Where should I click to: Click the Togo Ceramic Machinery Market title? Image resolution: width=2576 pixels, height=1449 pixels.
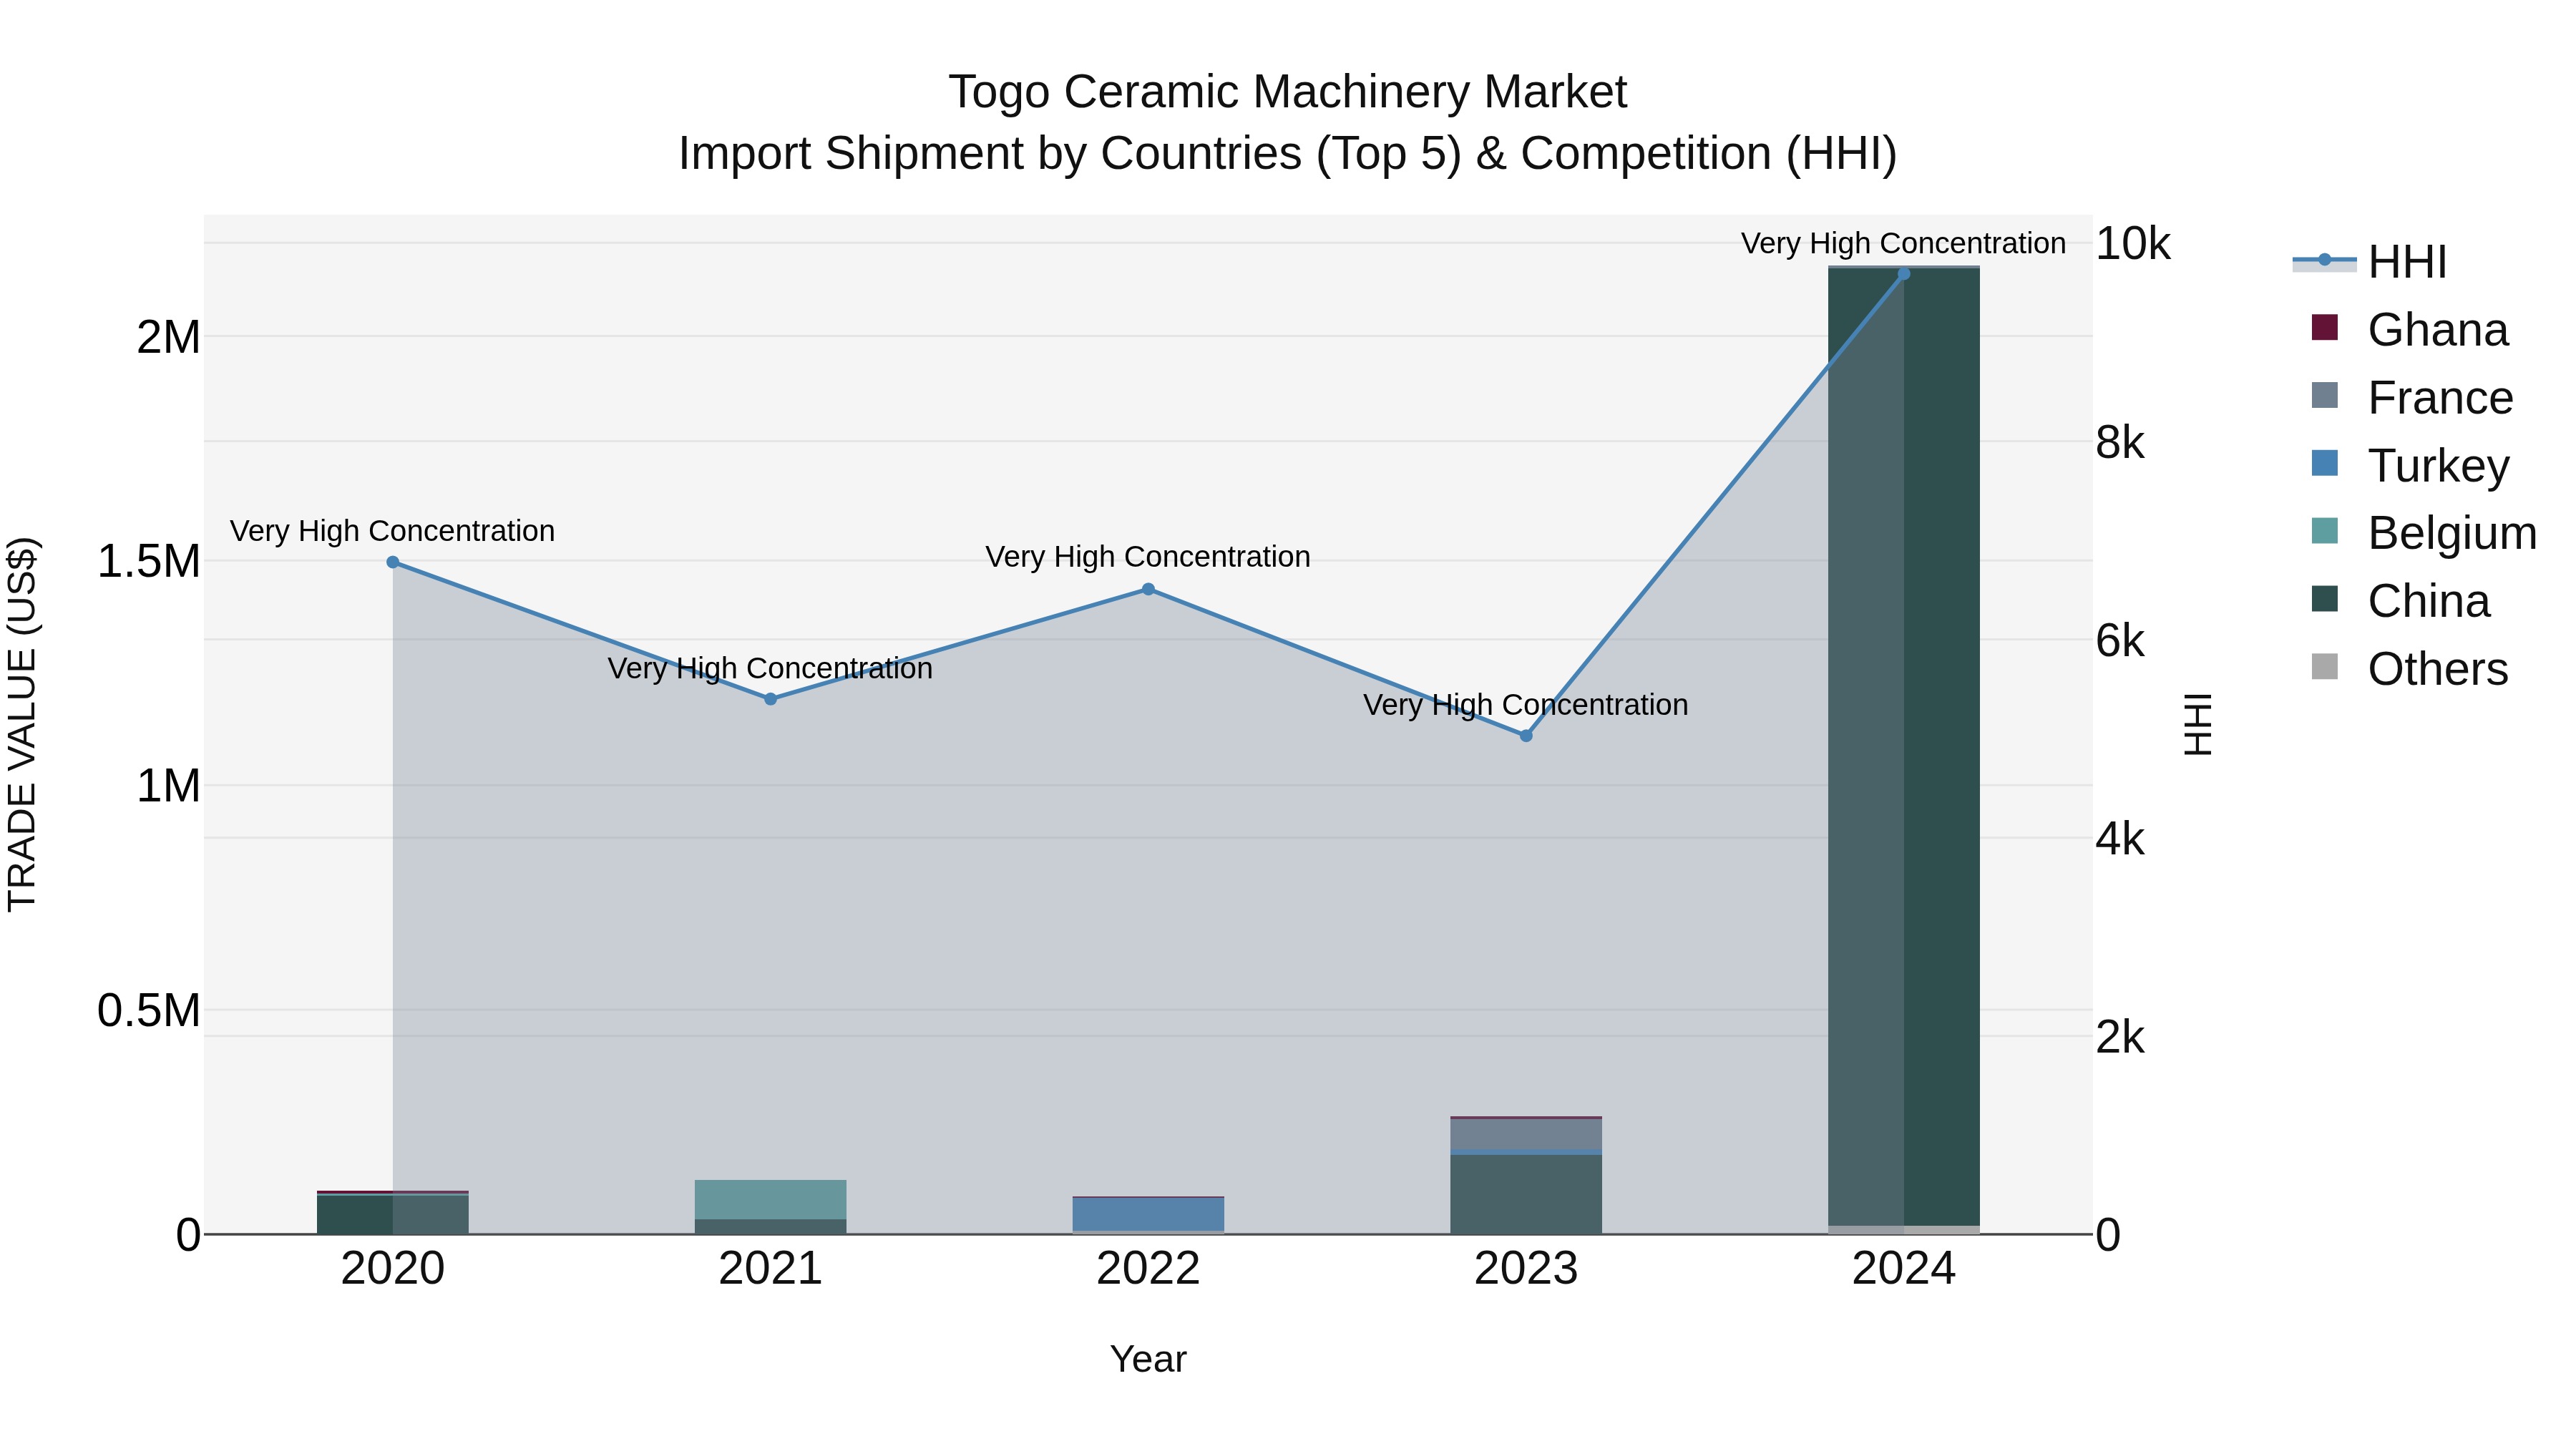pos(1288,92)
